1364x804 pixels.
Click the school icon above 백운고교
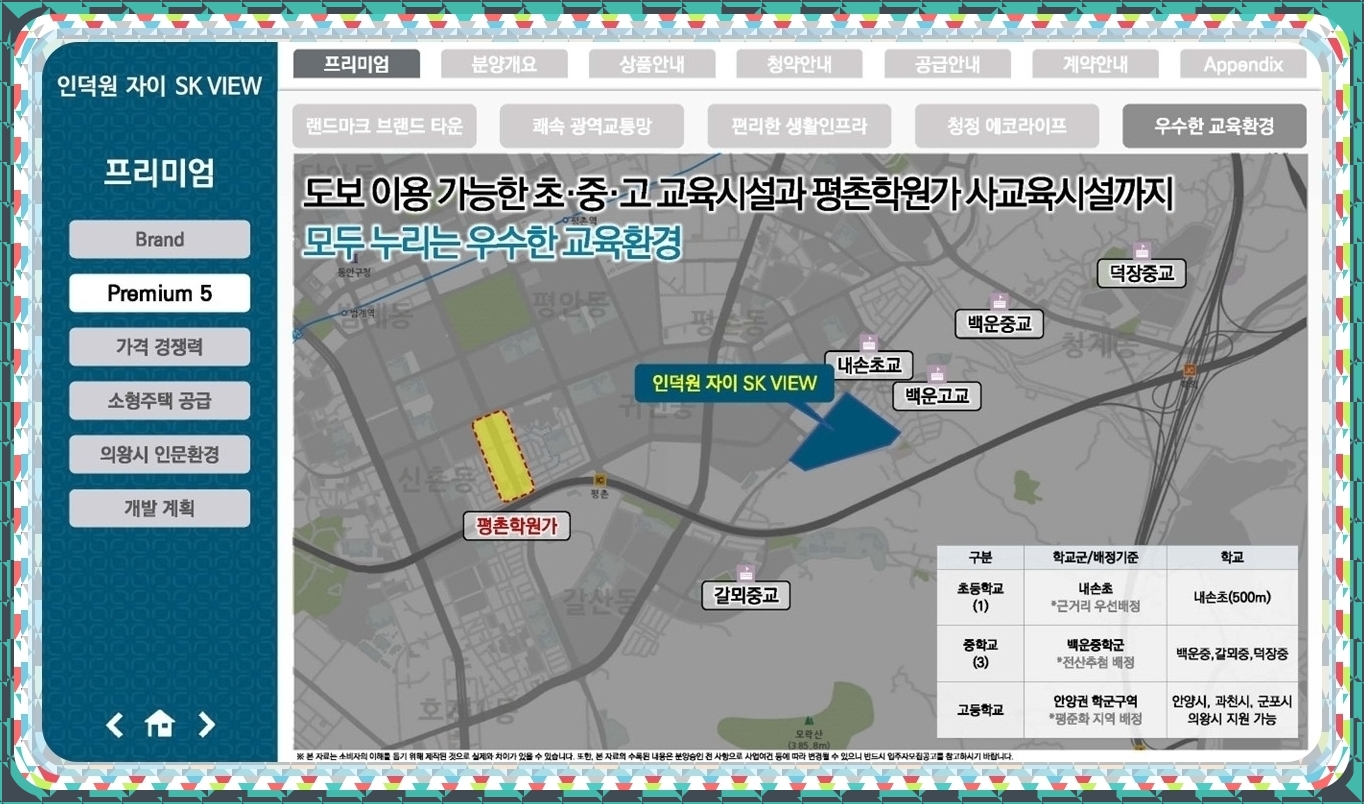tap(936, 375)
